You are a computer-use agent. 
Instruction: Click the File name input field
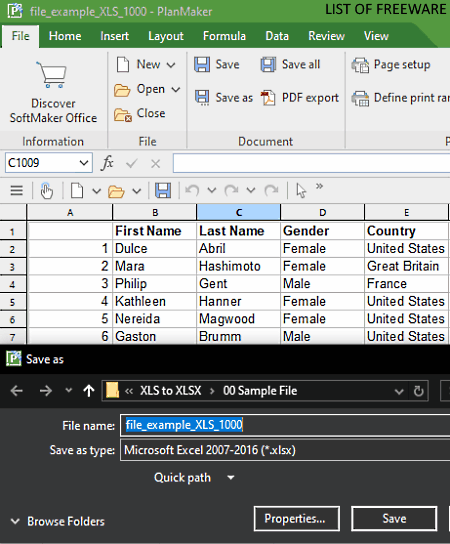pyautogui.click(x=285, y=425)
